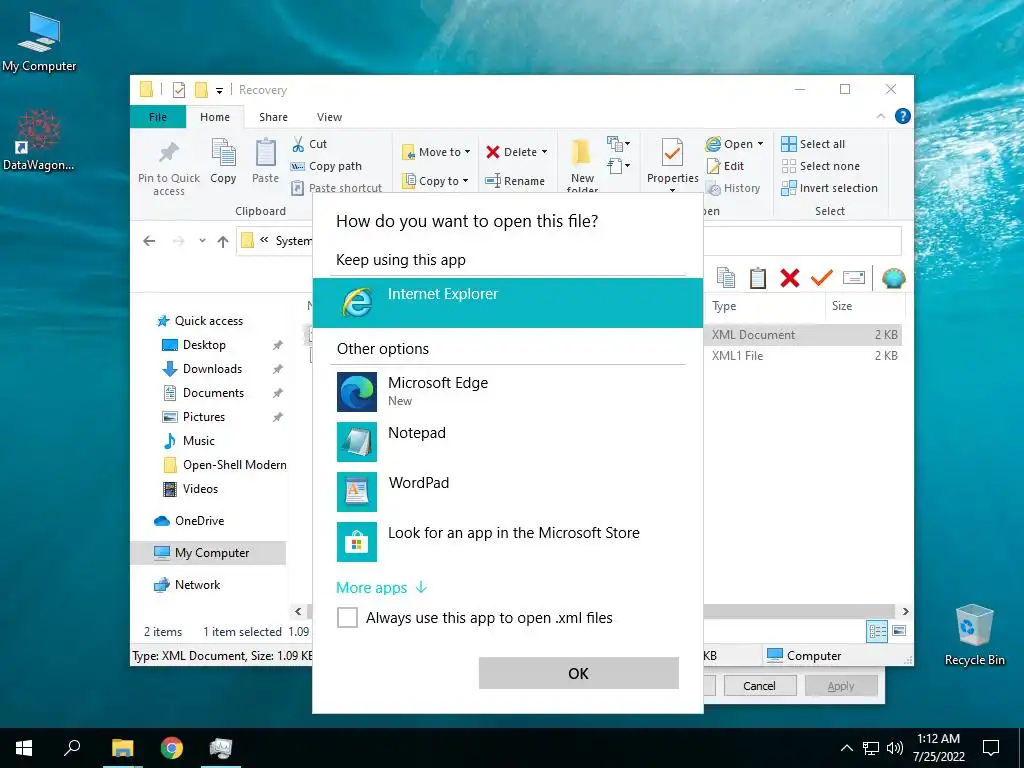Open the Recycle Bin desktop icon

[974, 635]
